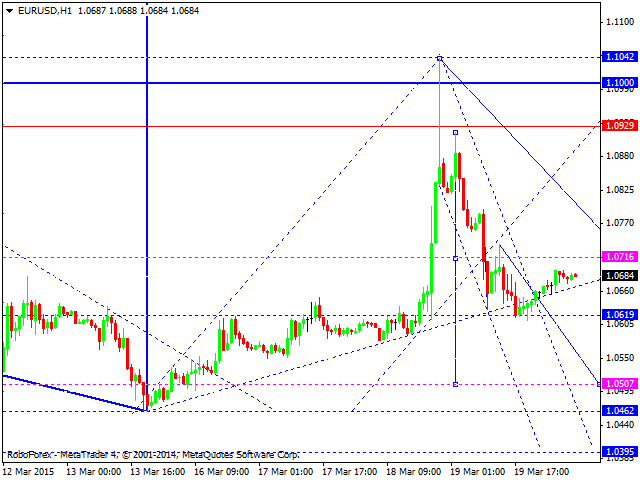Select the 1.0619 price level label

click(x=620, y=315)
